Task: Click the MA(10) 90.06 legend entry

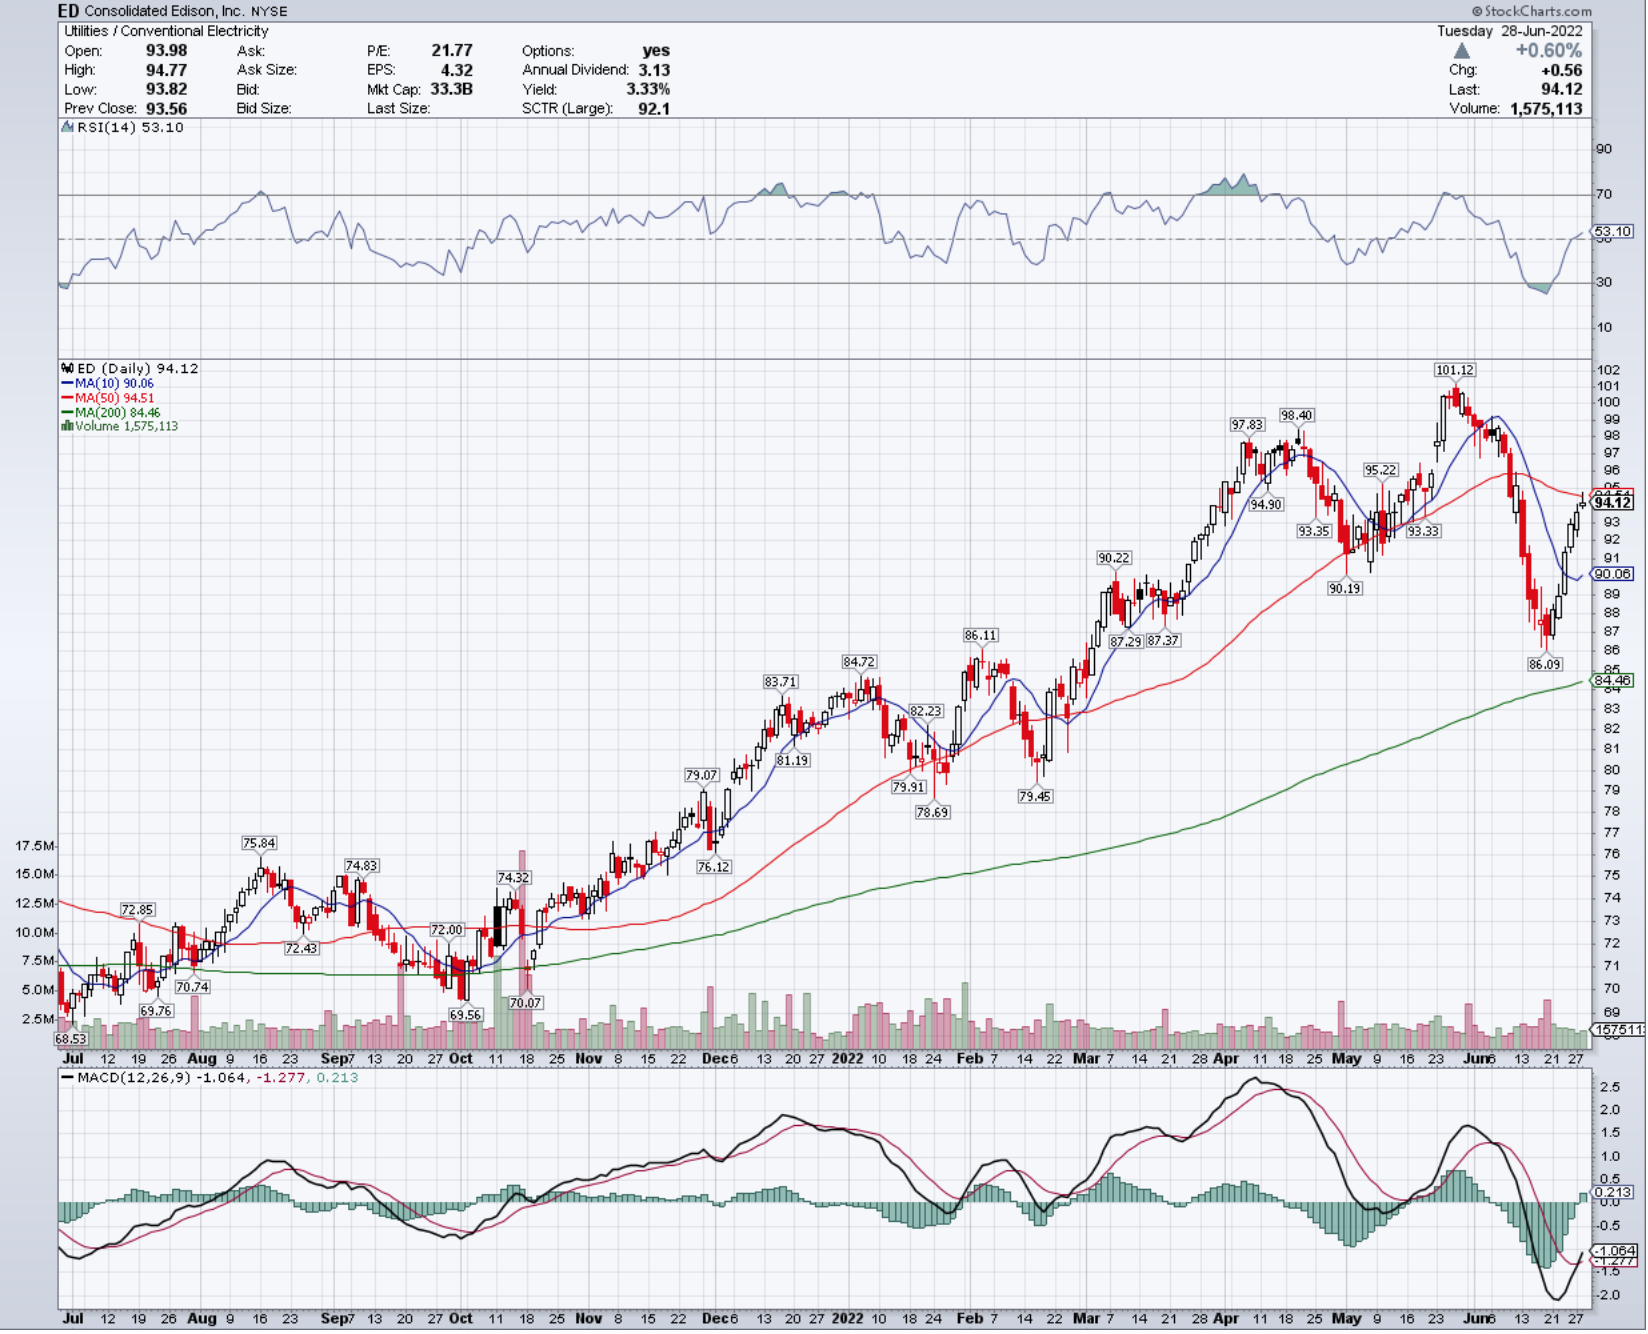Action: (x=108, y=384)
